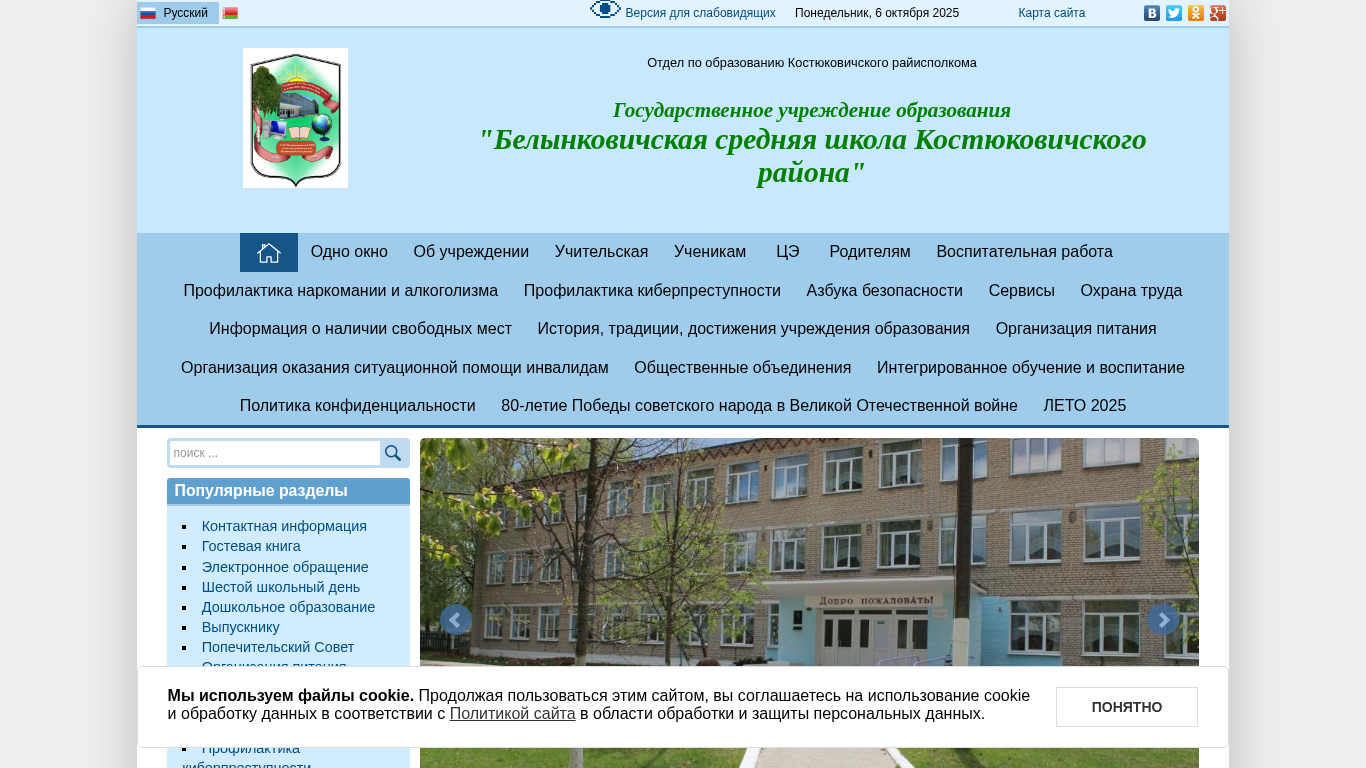This screenshot has height=768, width=1366.
Task: Click the school emblem logo
Action: [295, 118]
